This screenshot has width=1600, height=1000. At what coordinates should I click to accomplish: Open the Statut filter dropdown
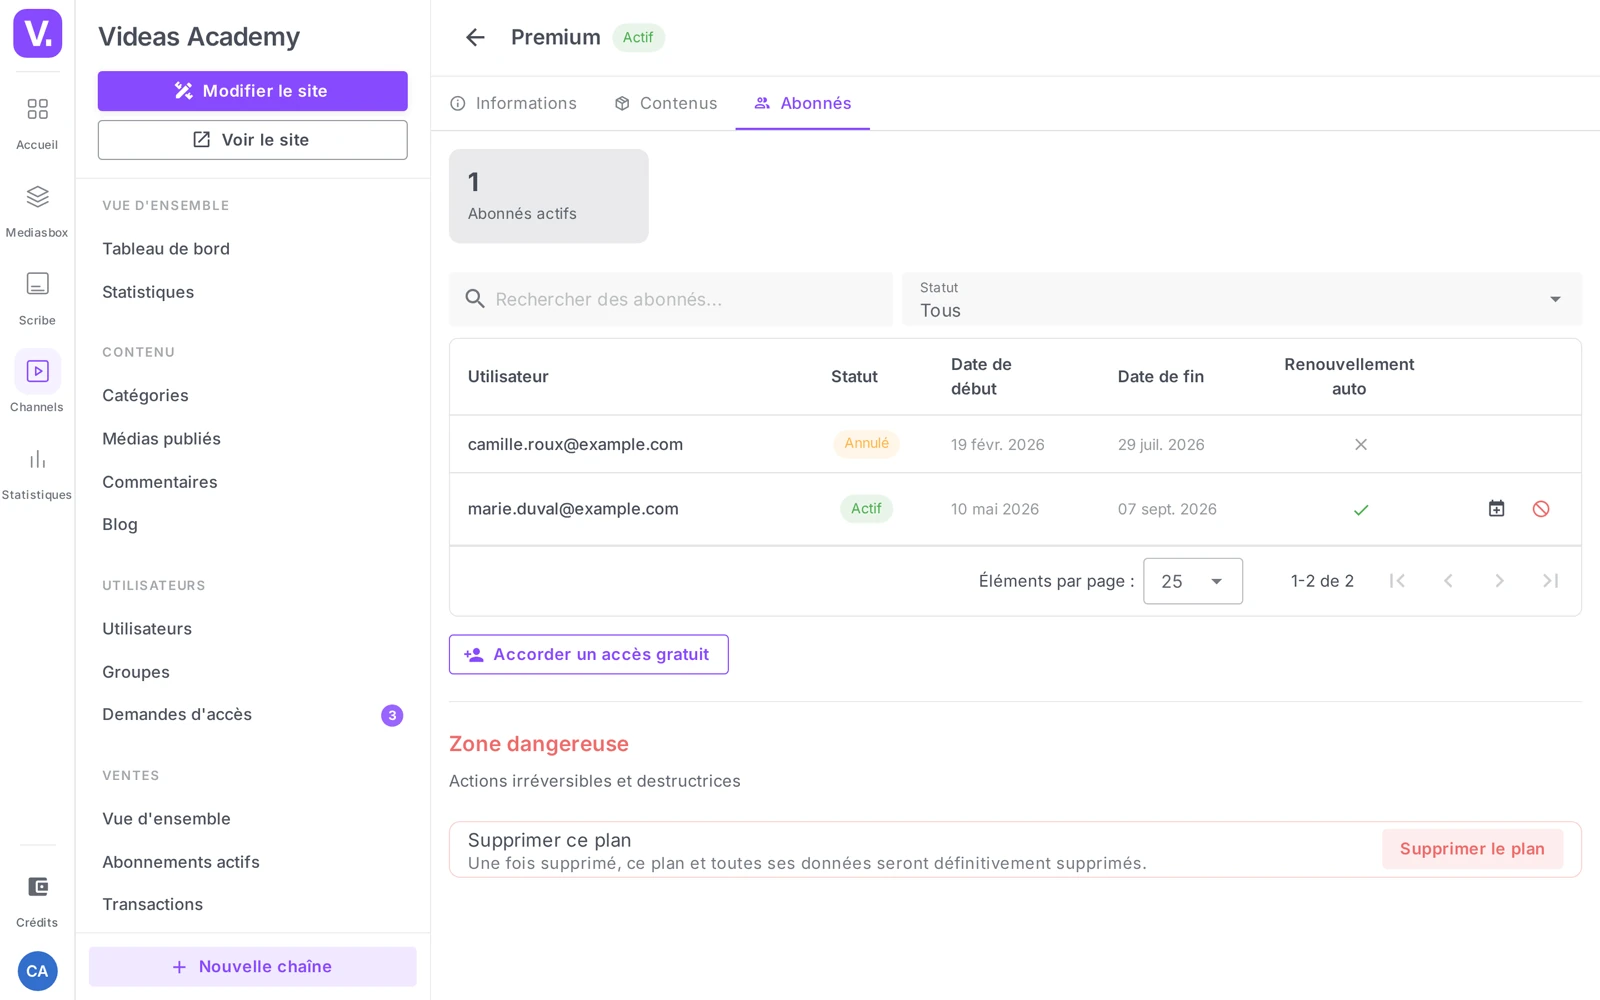1242,299
